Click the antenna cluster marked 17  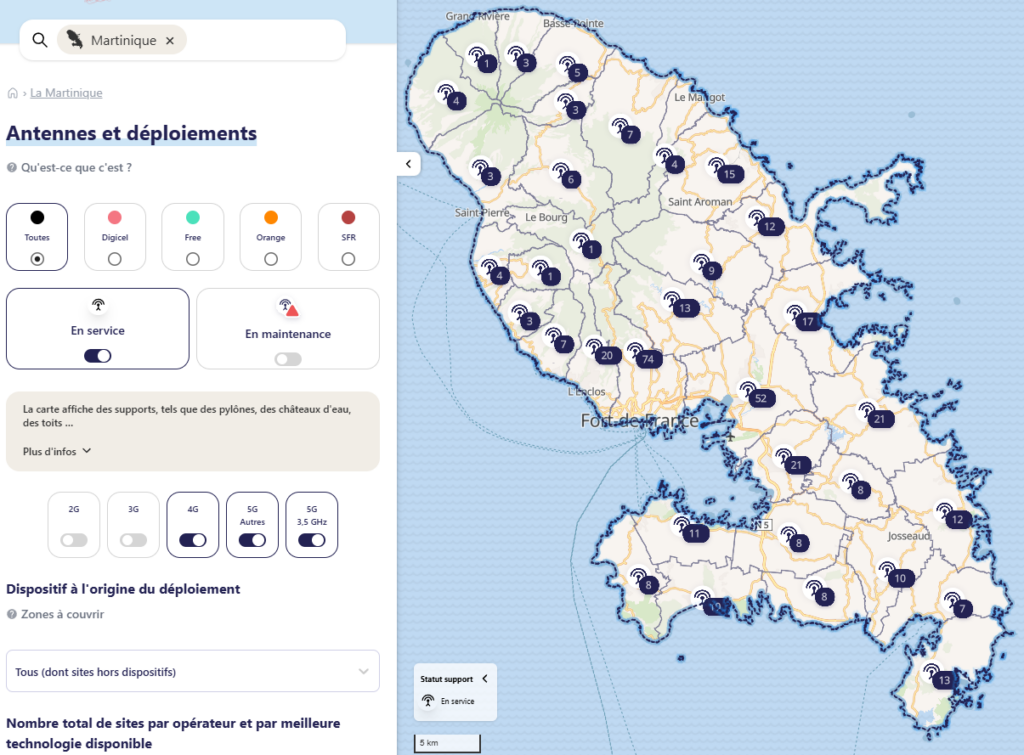click(808, 321)
